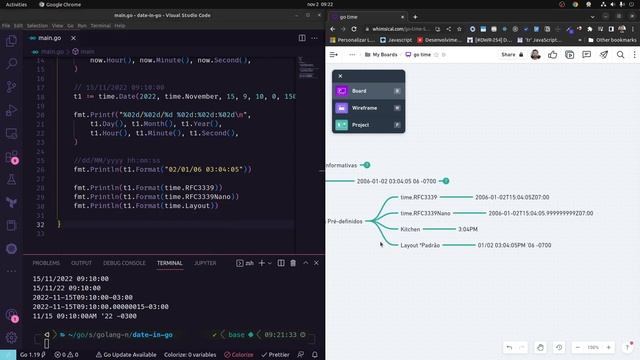Select the go time Chrome tab
Viewport: 640px width, 360px height.
[x=367, y=17]
